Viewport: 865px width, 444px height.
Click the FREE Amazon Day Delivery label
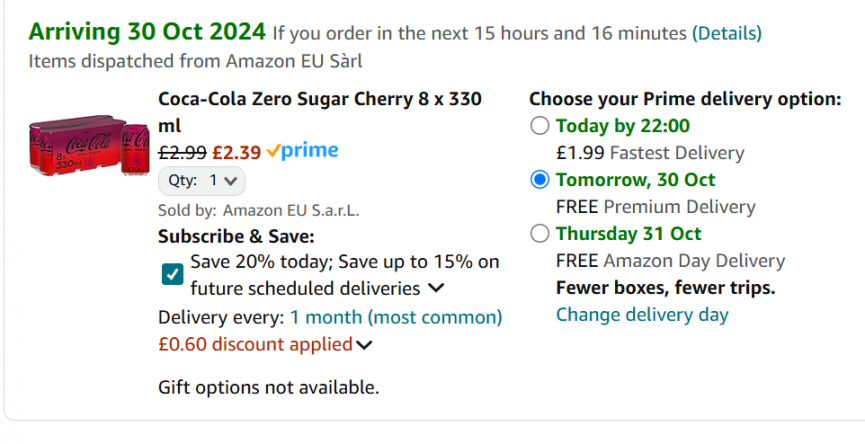pos(670,261)
